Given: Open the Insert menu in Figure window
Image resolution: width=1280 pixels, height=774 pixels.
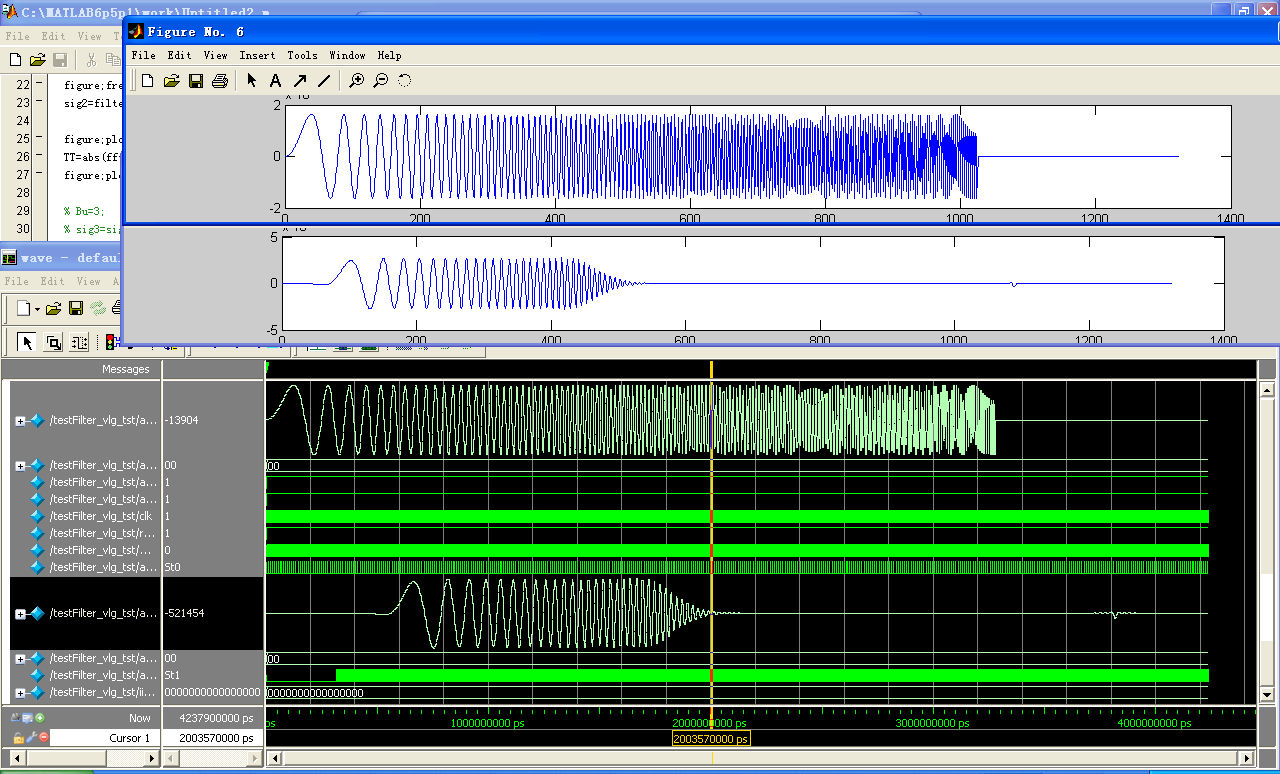Looking at the screenshot, I should pyautogui.click(x=257, y=56).
